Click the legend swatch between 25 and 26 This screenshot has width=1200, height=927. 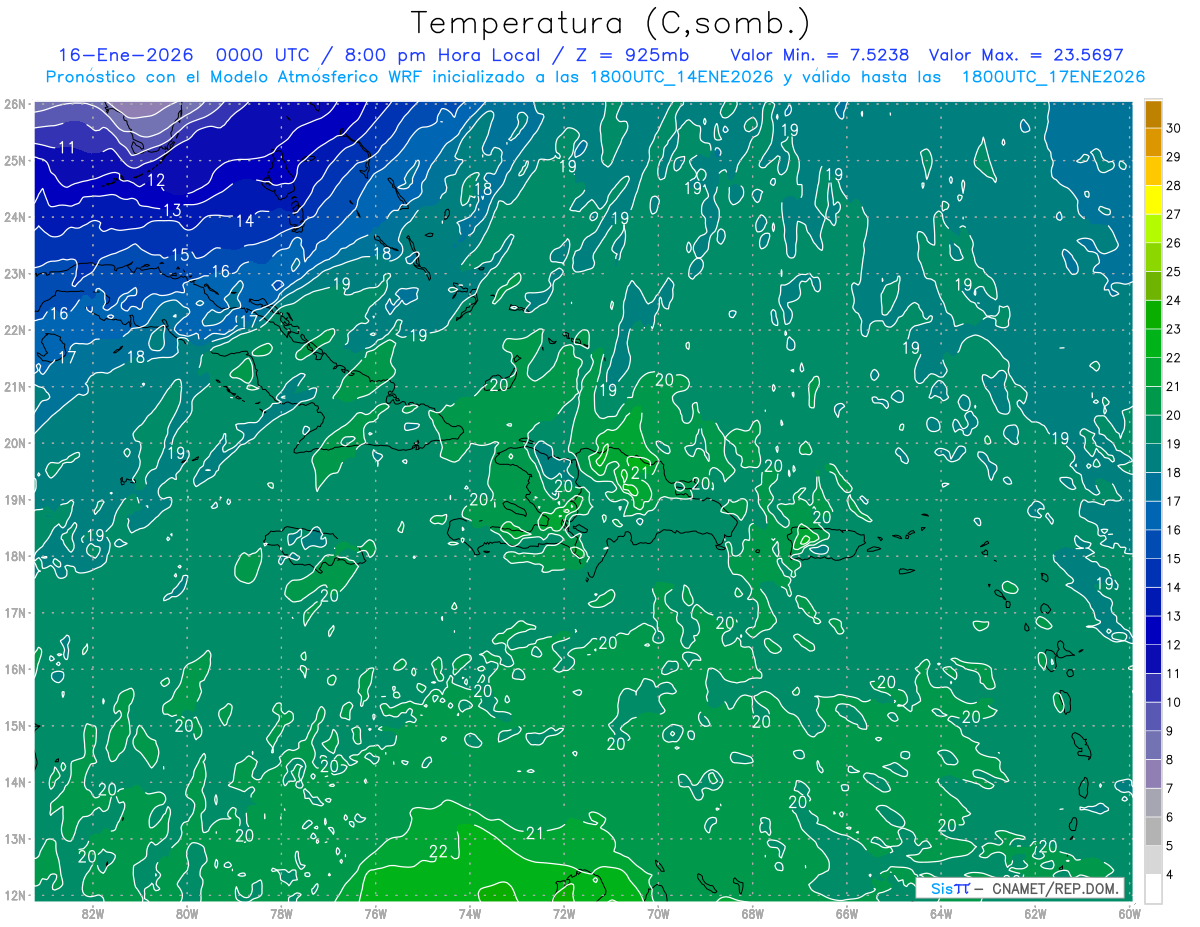pos(1153,258)
